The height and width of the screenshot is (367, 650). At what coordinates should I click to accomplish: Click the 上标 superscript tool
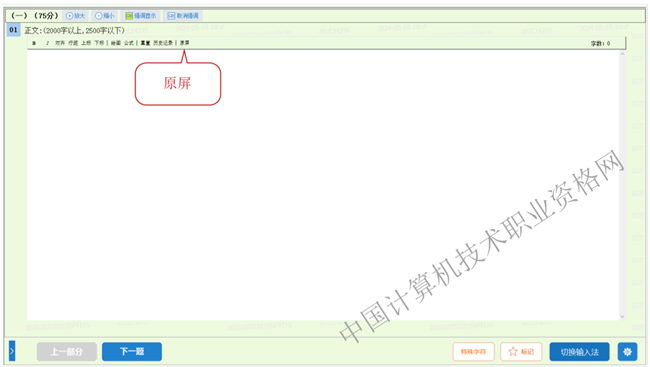coord(86,43)
